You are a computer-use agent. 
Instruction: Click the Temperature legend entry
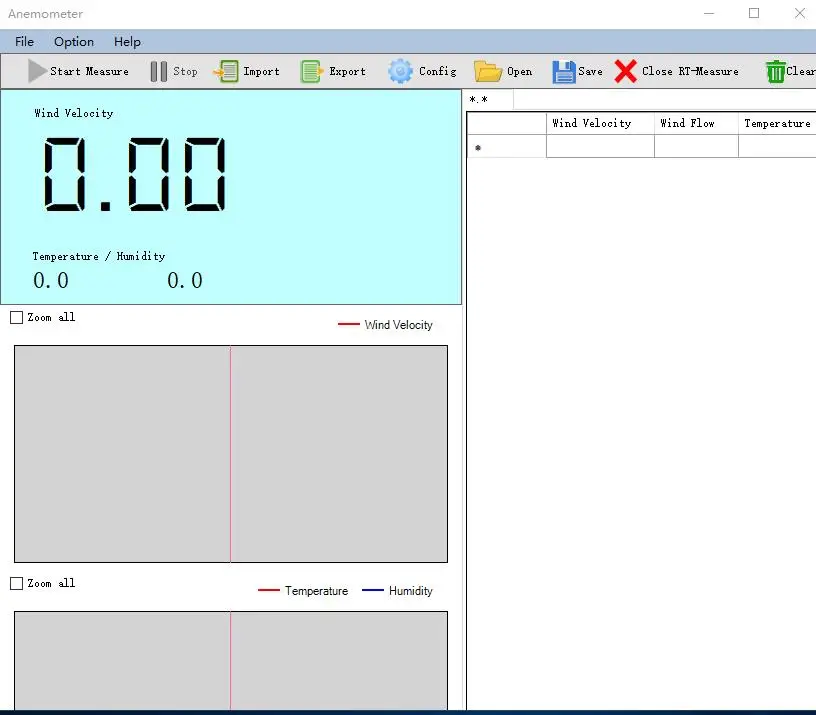(x=303, y=591)
